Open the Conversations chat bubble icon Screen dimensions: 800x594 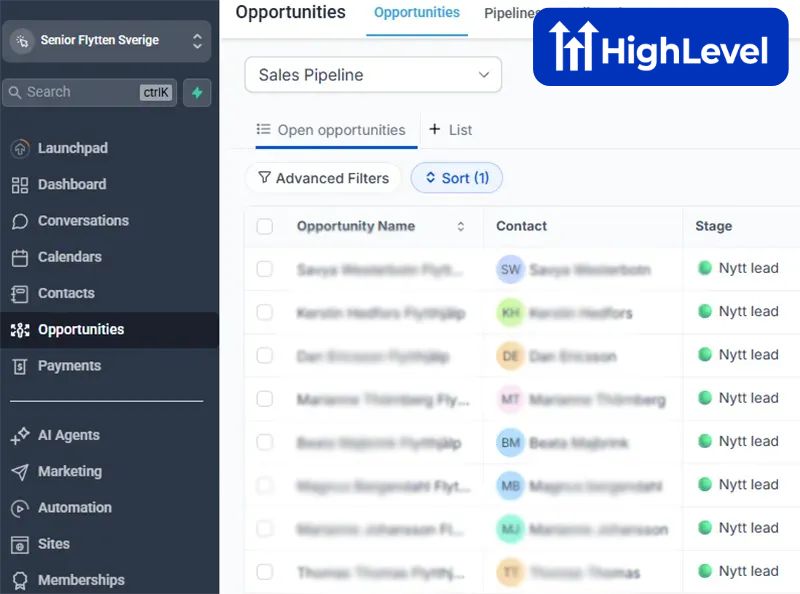point(20,221)
